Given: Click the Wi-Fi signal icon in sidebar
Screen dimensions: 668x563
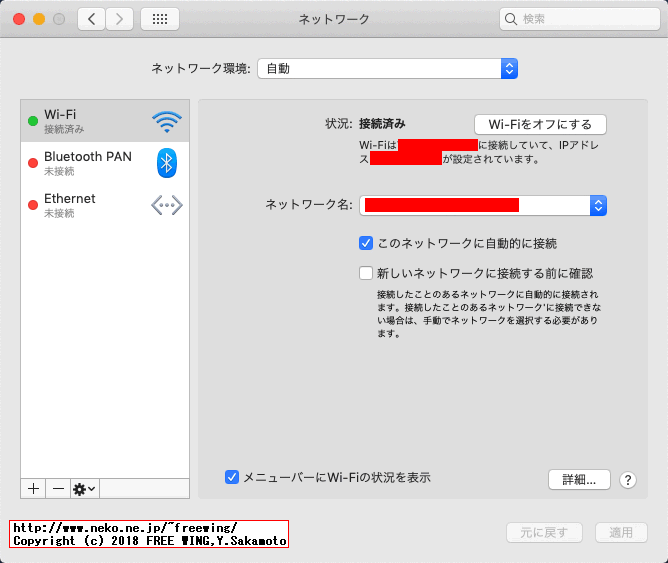Looking at the screenshot, I should click(x=167, y=121).
